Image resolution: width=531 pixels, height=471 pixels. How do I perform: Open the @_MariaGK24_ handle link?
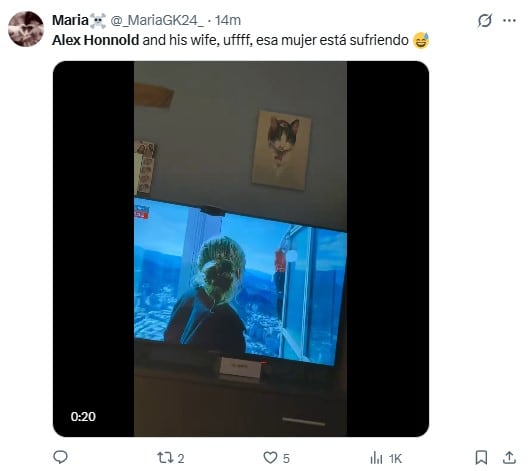coord(157,20)
